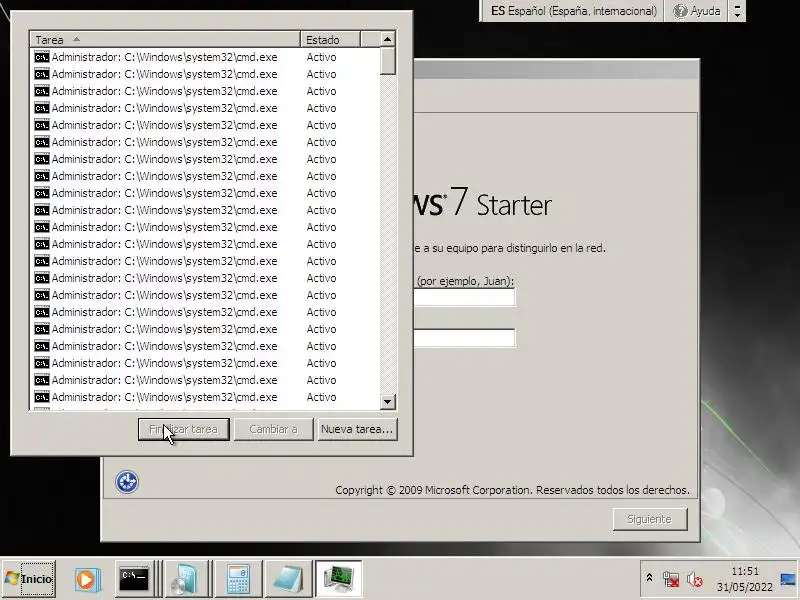The height and width of the screenshot is (600, 800).
Task: Click the task list scrollbar down arrow
Action: pyautogui.click(x=388, y=402)
